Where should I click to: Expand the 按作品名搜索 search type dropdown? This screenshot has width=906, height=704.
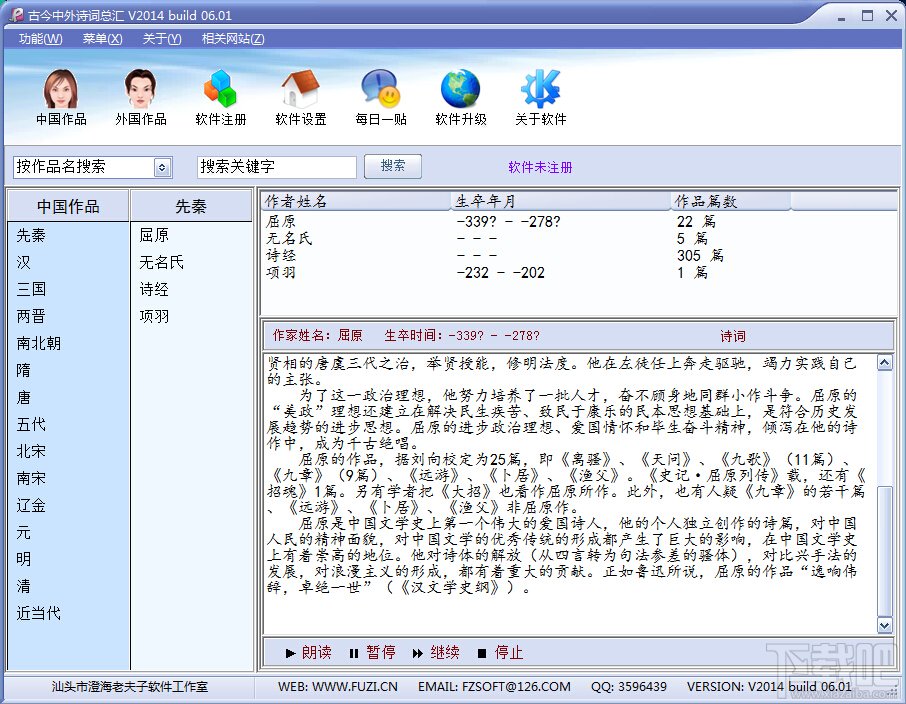[162, 168]
